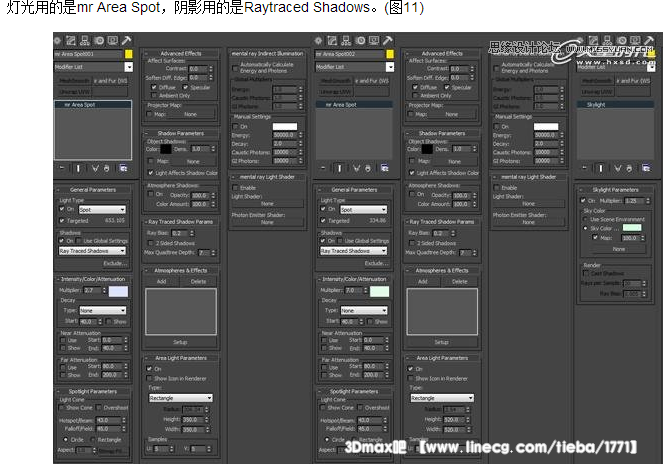Image resolution: width=666 pixels, height=464 pixels.
Task: Open green Sky Color swatch in Skylight Parameters
Action: coord(632,228)
